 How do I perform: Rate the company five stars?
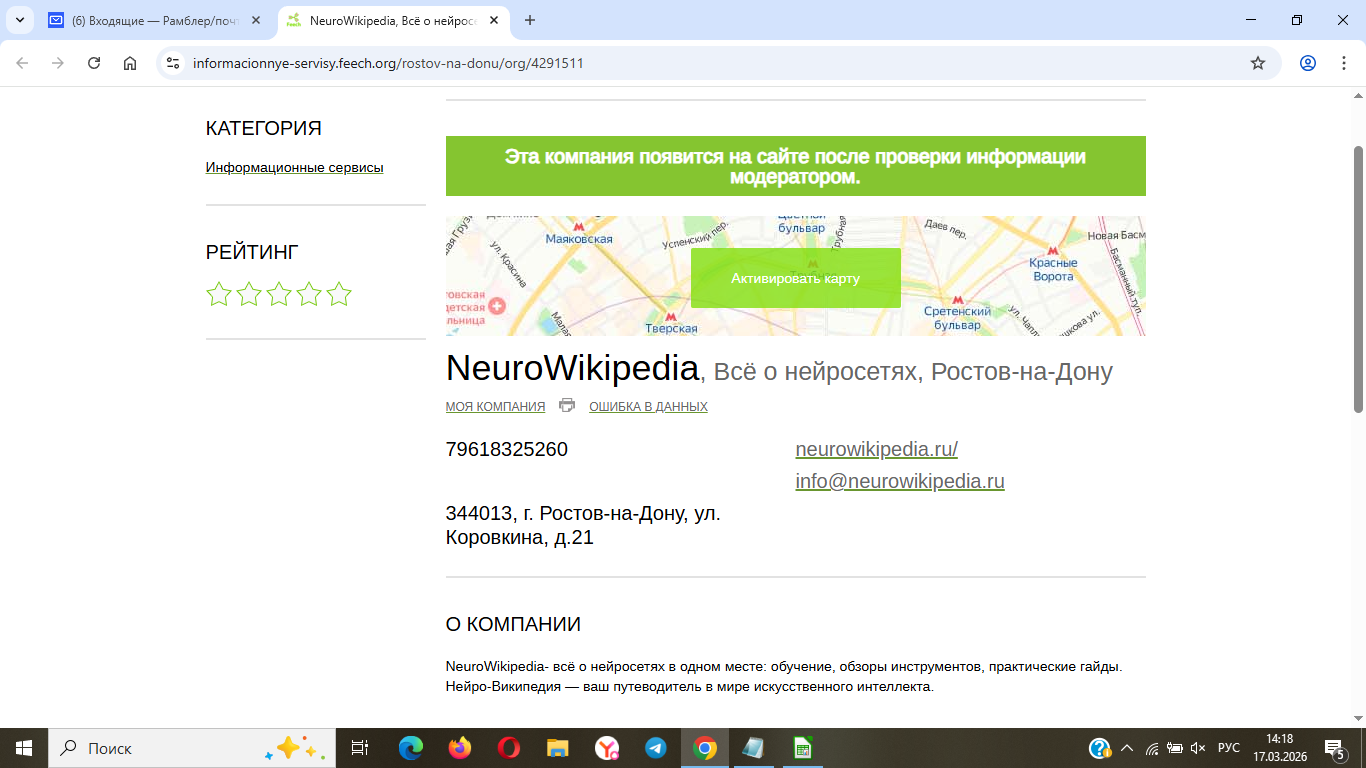tap(339, 294)
